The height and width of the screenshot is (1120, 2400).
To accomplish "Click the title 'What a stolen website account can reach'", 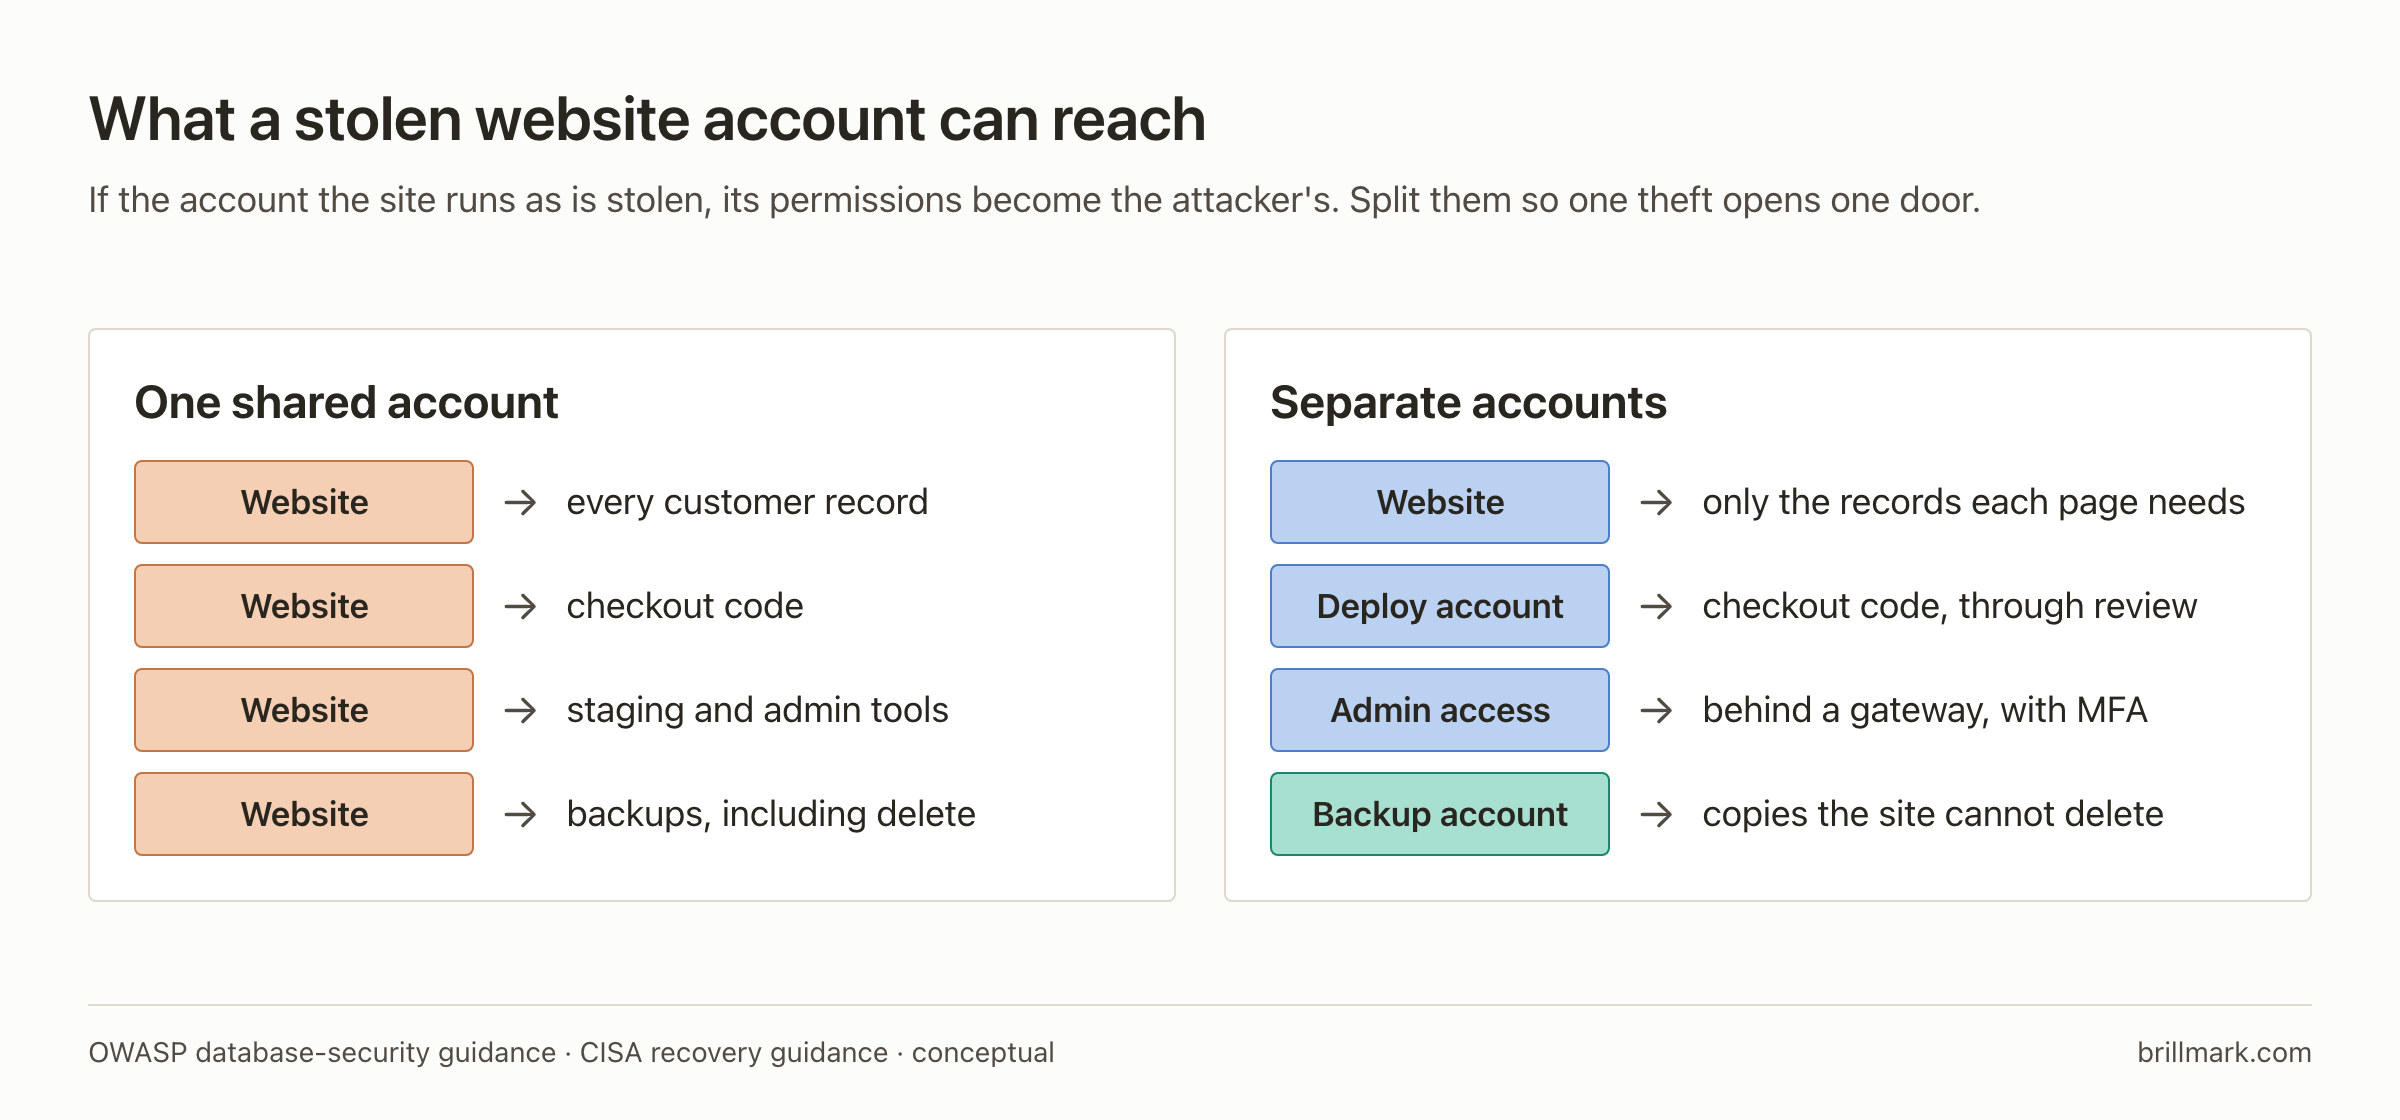I will [647, 120].
